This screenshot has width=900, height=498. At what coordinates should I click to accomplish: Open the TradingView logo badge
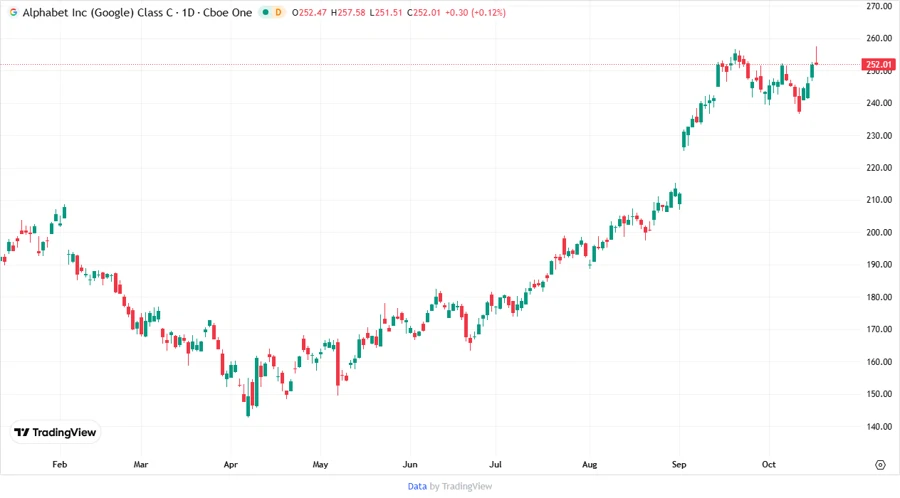point(55,433)
